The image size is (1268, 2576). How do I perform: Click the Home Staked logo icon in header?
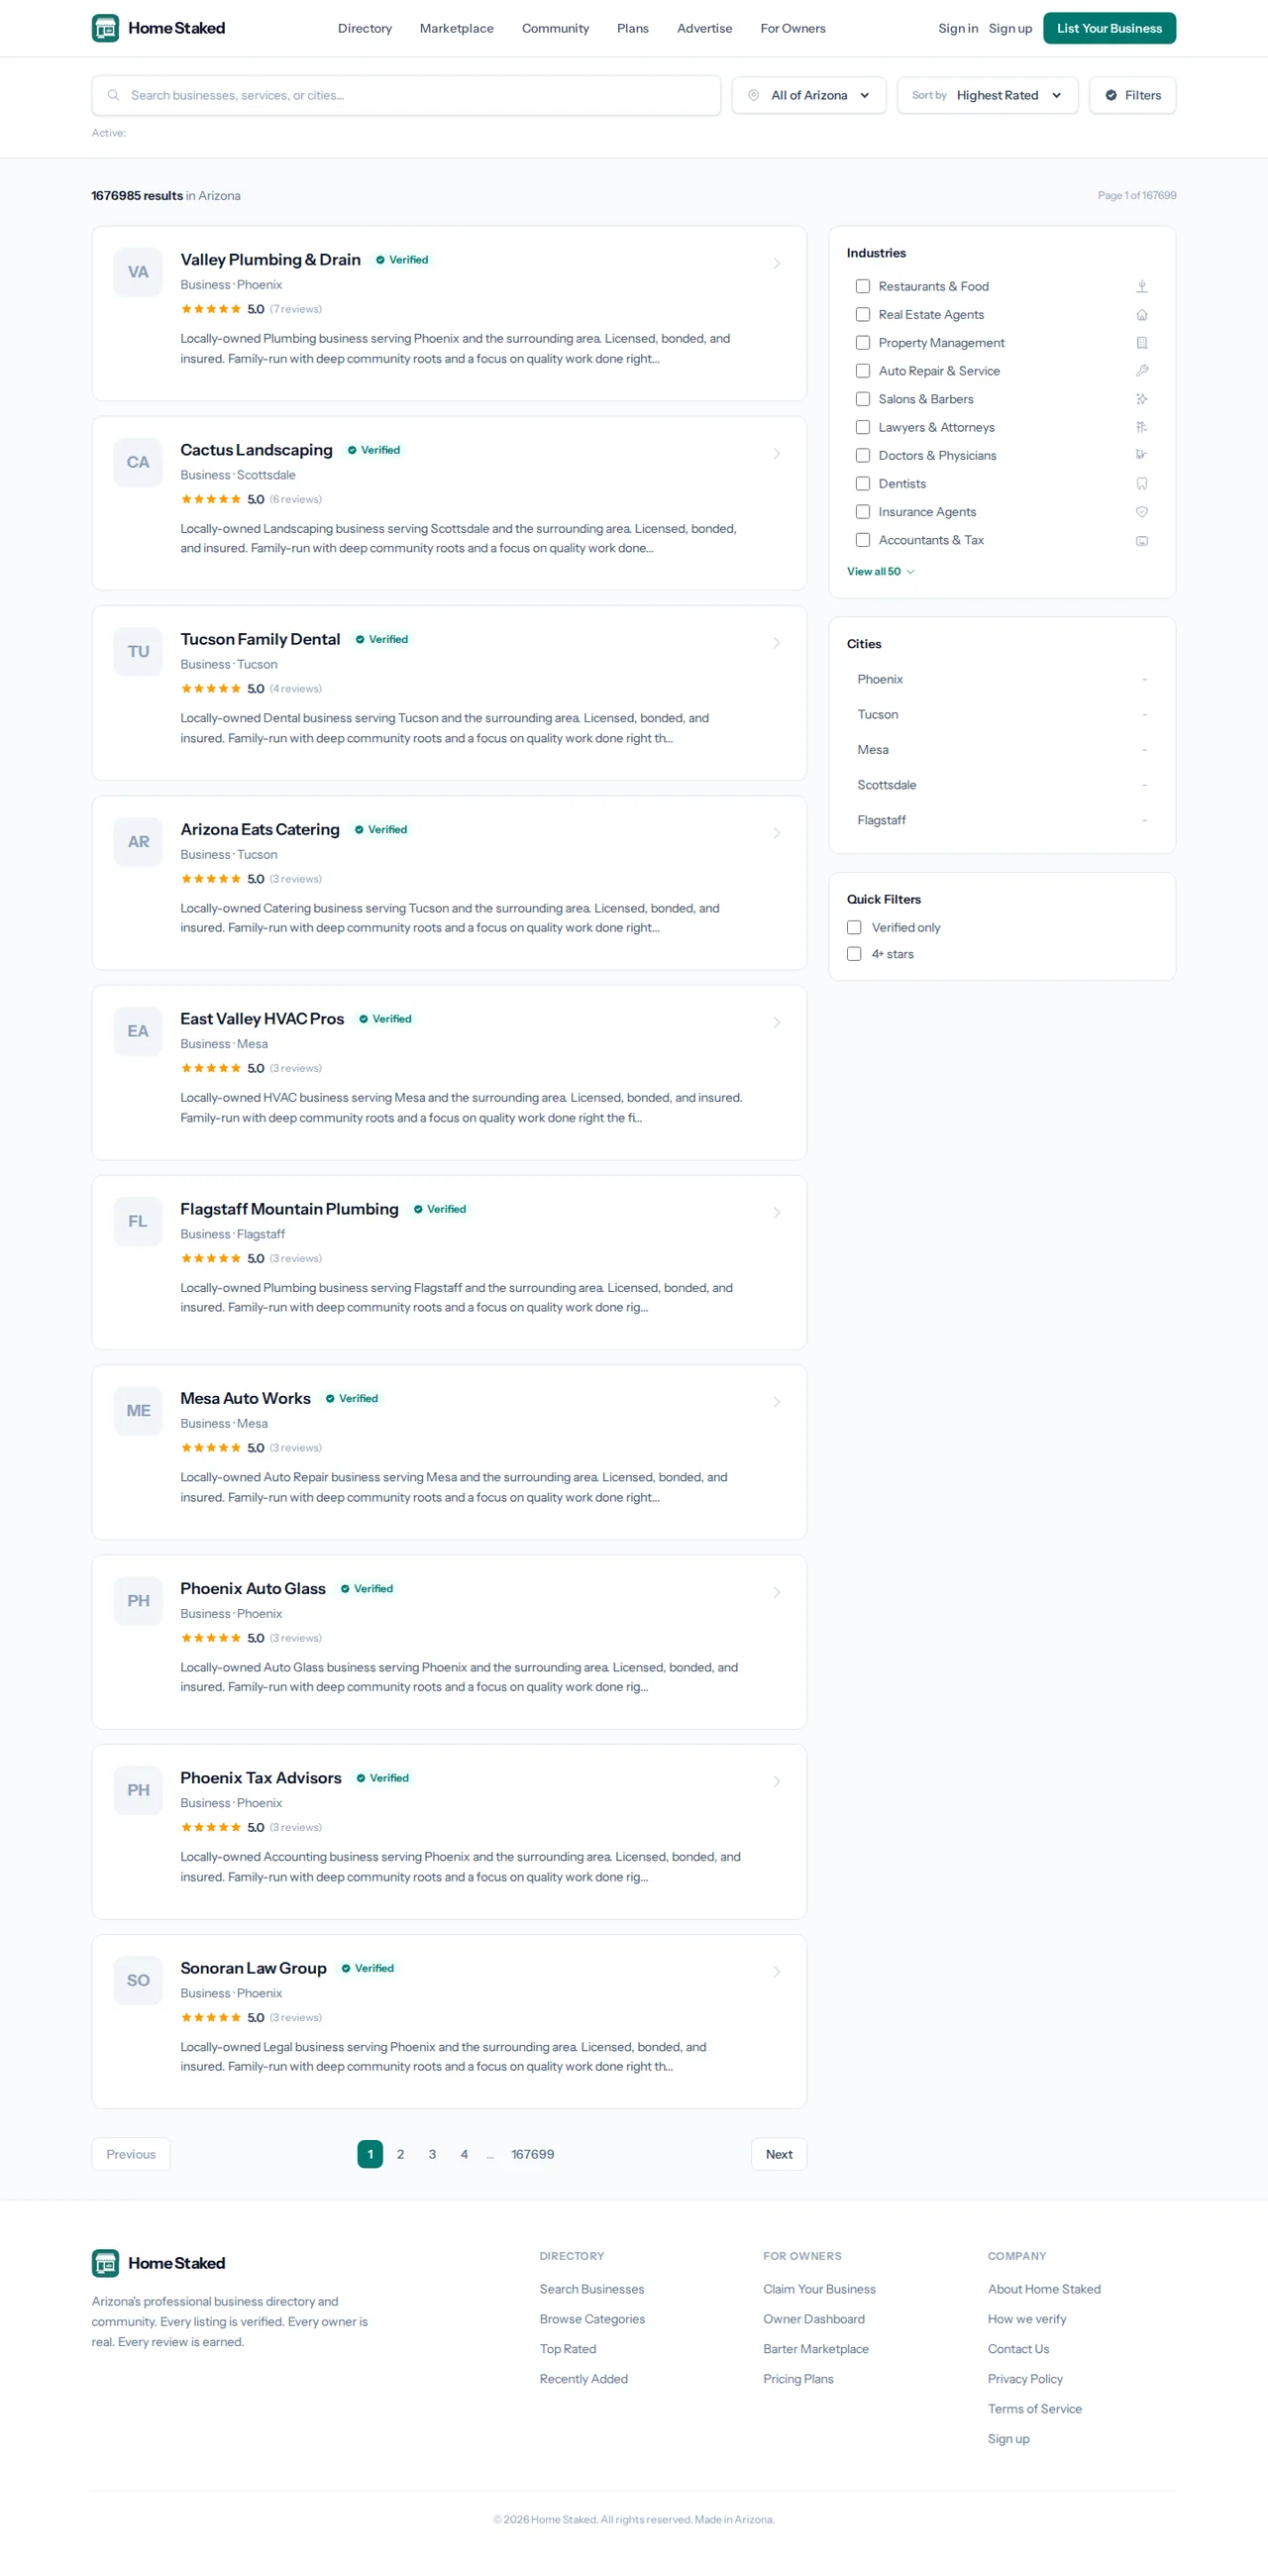tap(105, 28)
